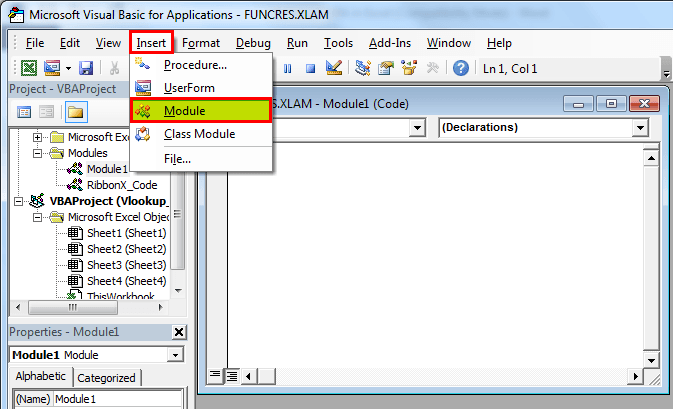Open the Module1 Module properties object dropdown
673x409 pixels.
[175, 355]
